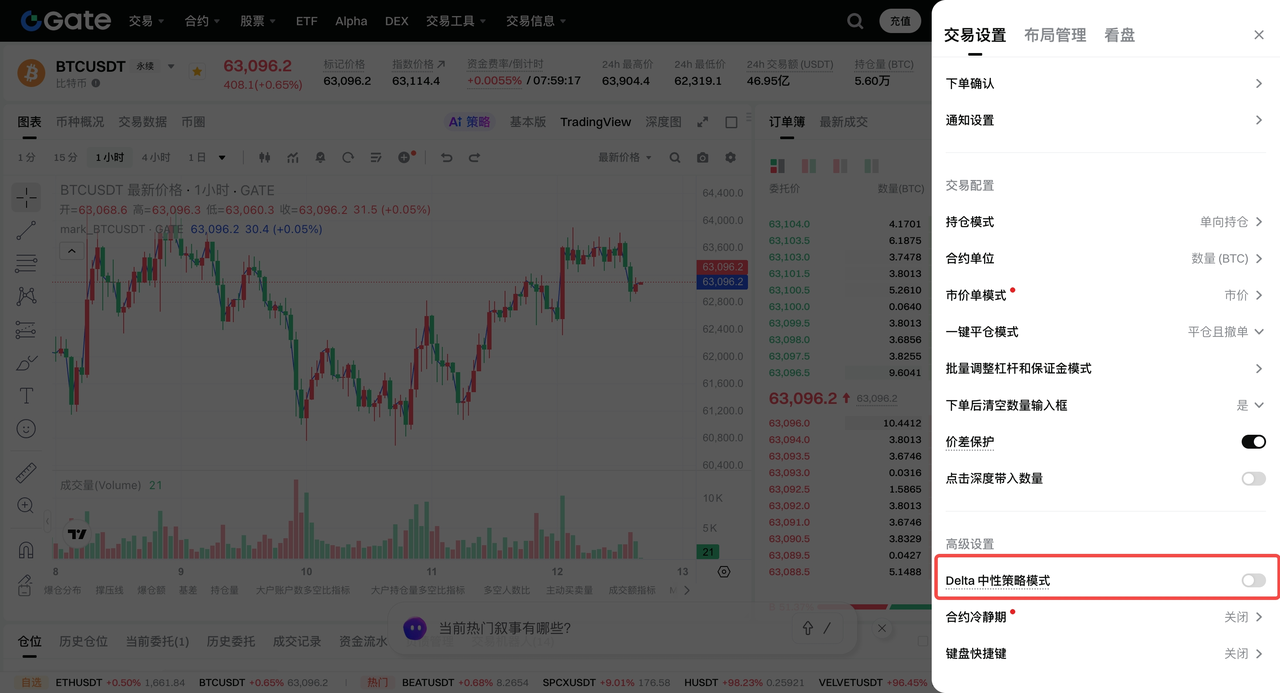The width and height of the screenshot is (1280, 693).
Task: Toggle the square layout checkbox near 深度图
Action: click(x=731, y=122)
